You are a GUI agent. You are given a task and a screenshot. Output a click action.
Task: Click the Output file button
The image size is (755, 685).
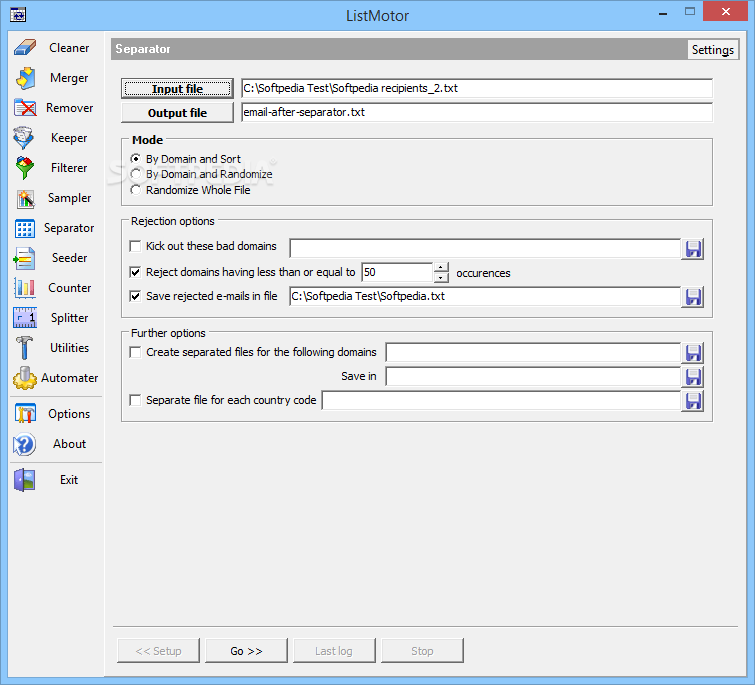click(177, 113)
